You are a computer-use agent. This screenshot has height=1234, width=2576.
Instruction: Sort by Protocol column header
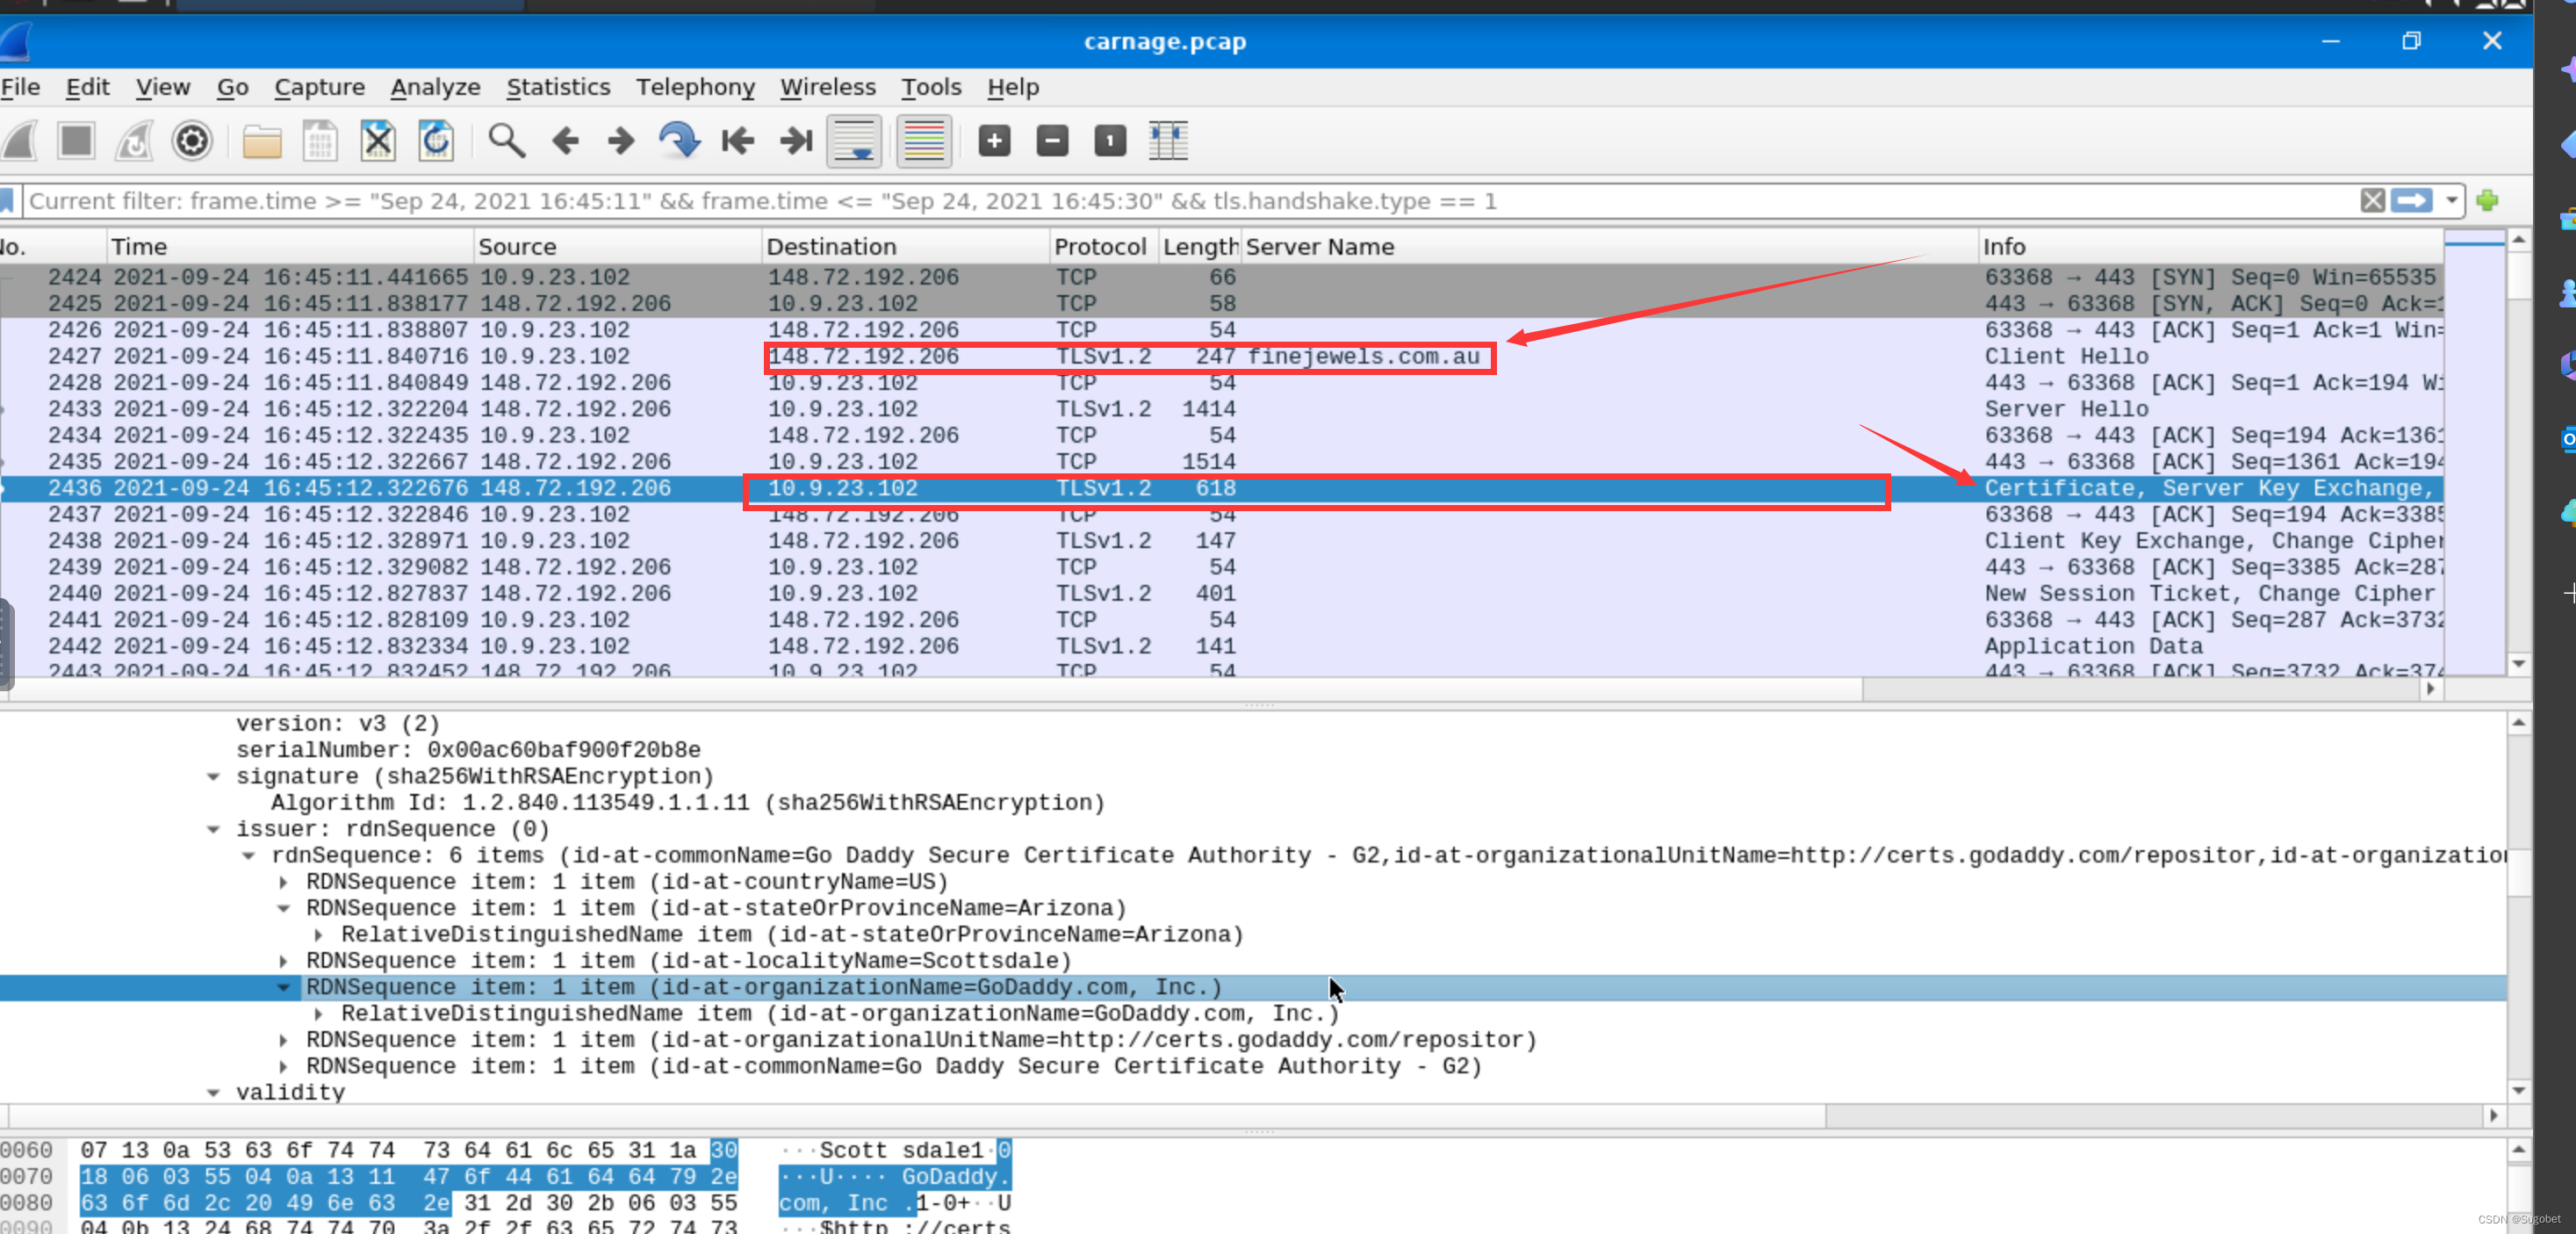[x=1103, y=246]
